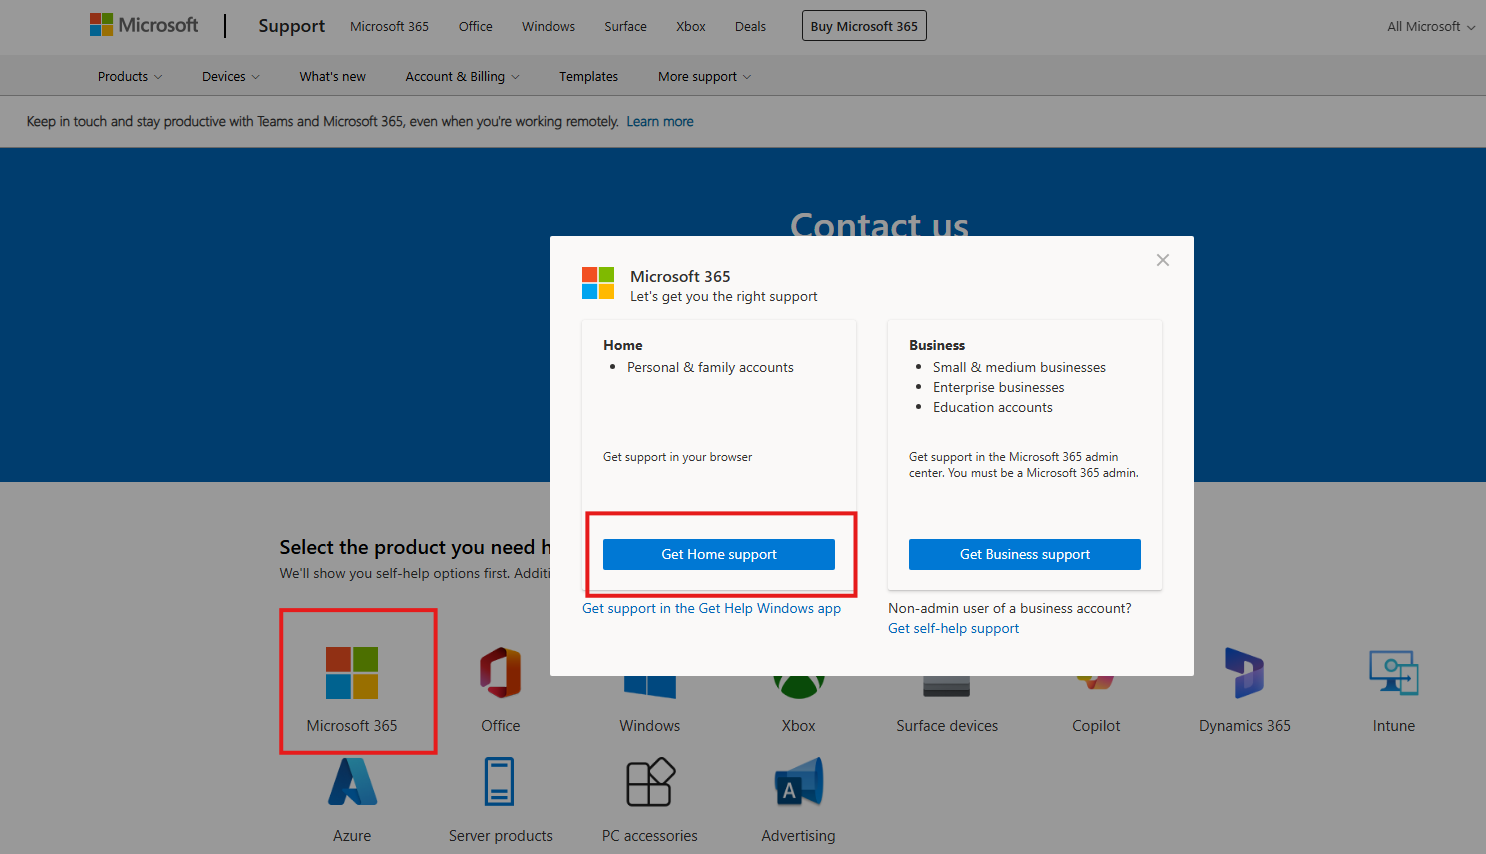Select the PC accessories icon
1486x854 pixels.
650,782
